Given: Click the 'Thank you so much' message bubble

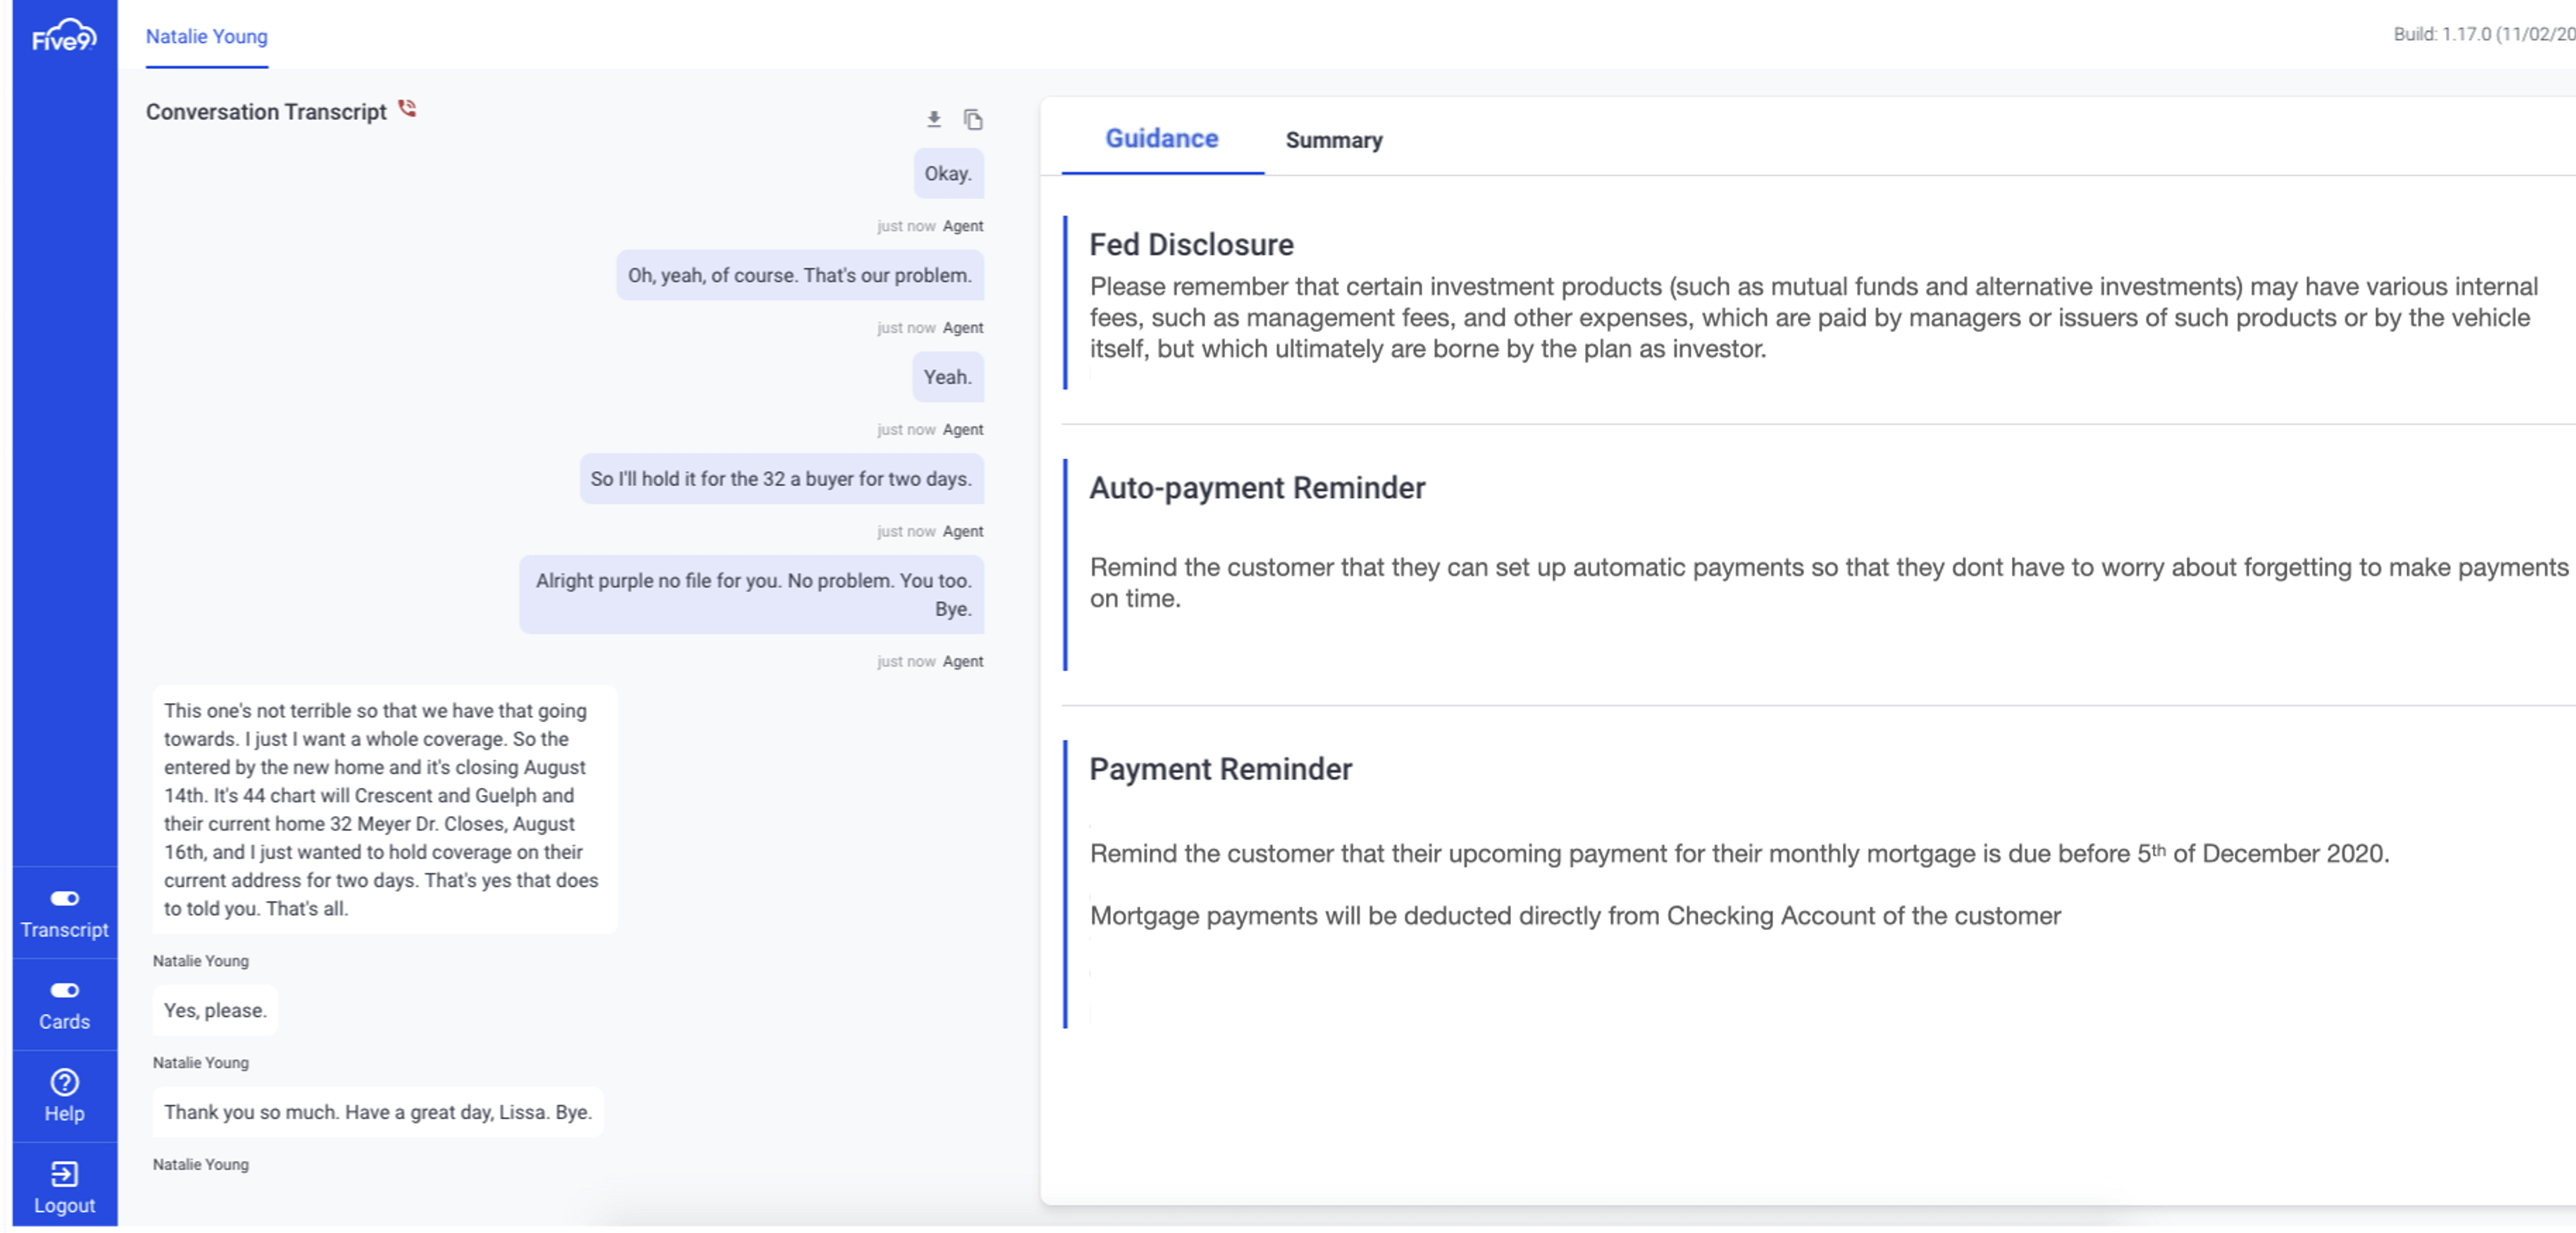Looking at the screenshot, I should [x=377, y=1112].
